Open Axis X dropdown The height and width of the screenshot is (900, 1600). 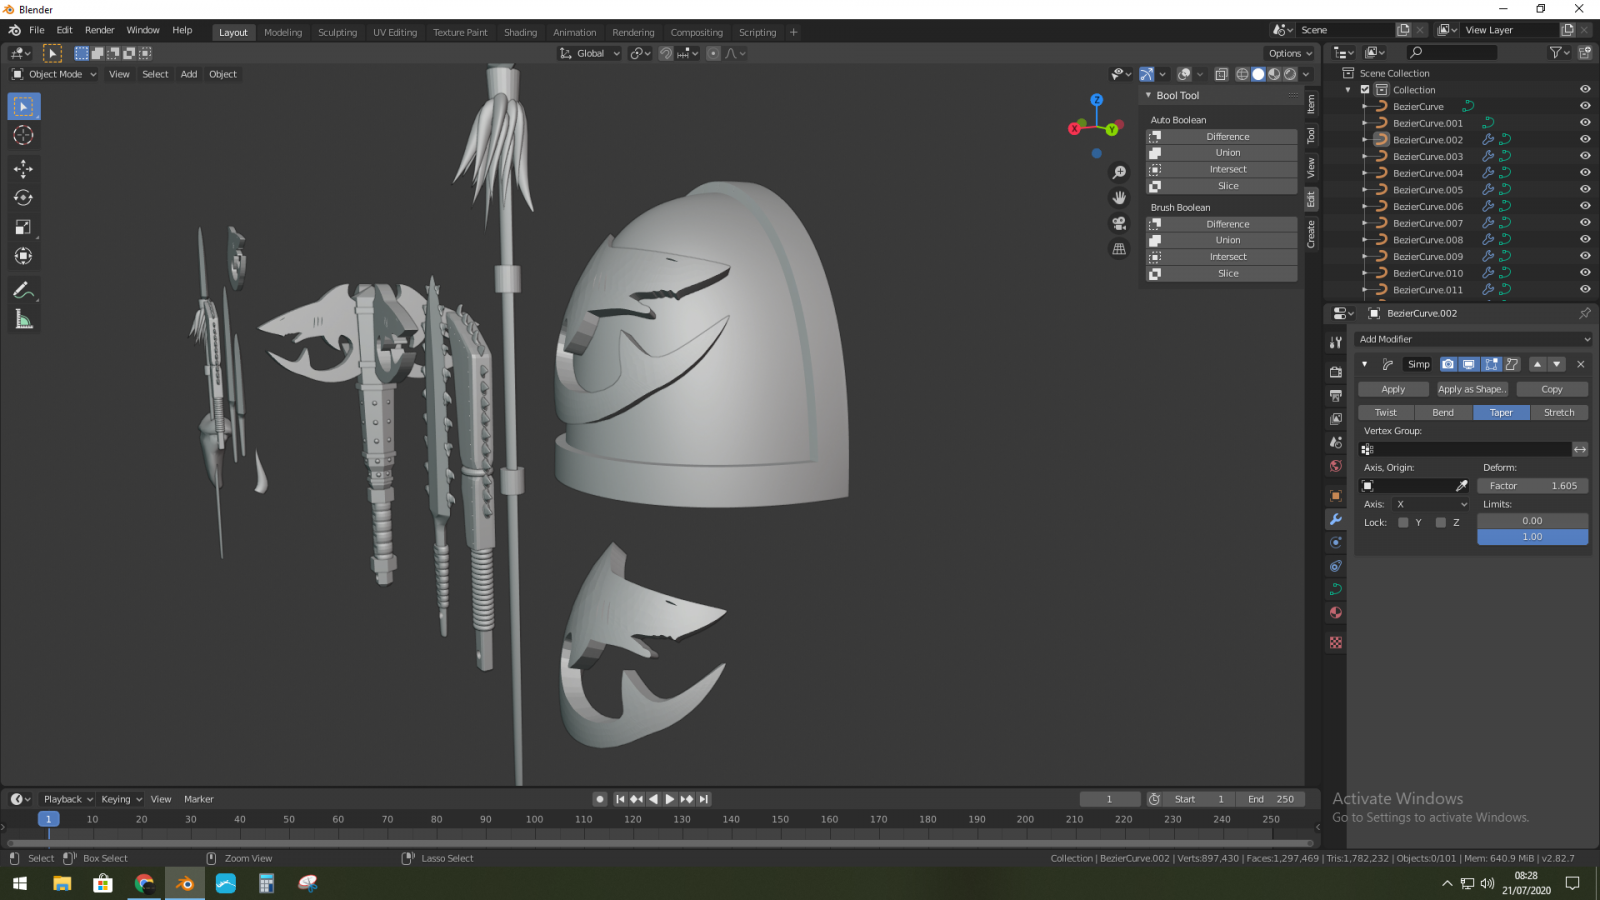pos(1431,504)
